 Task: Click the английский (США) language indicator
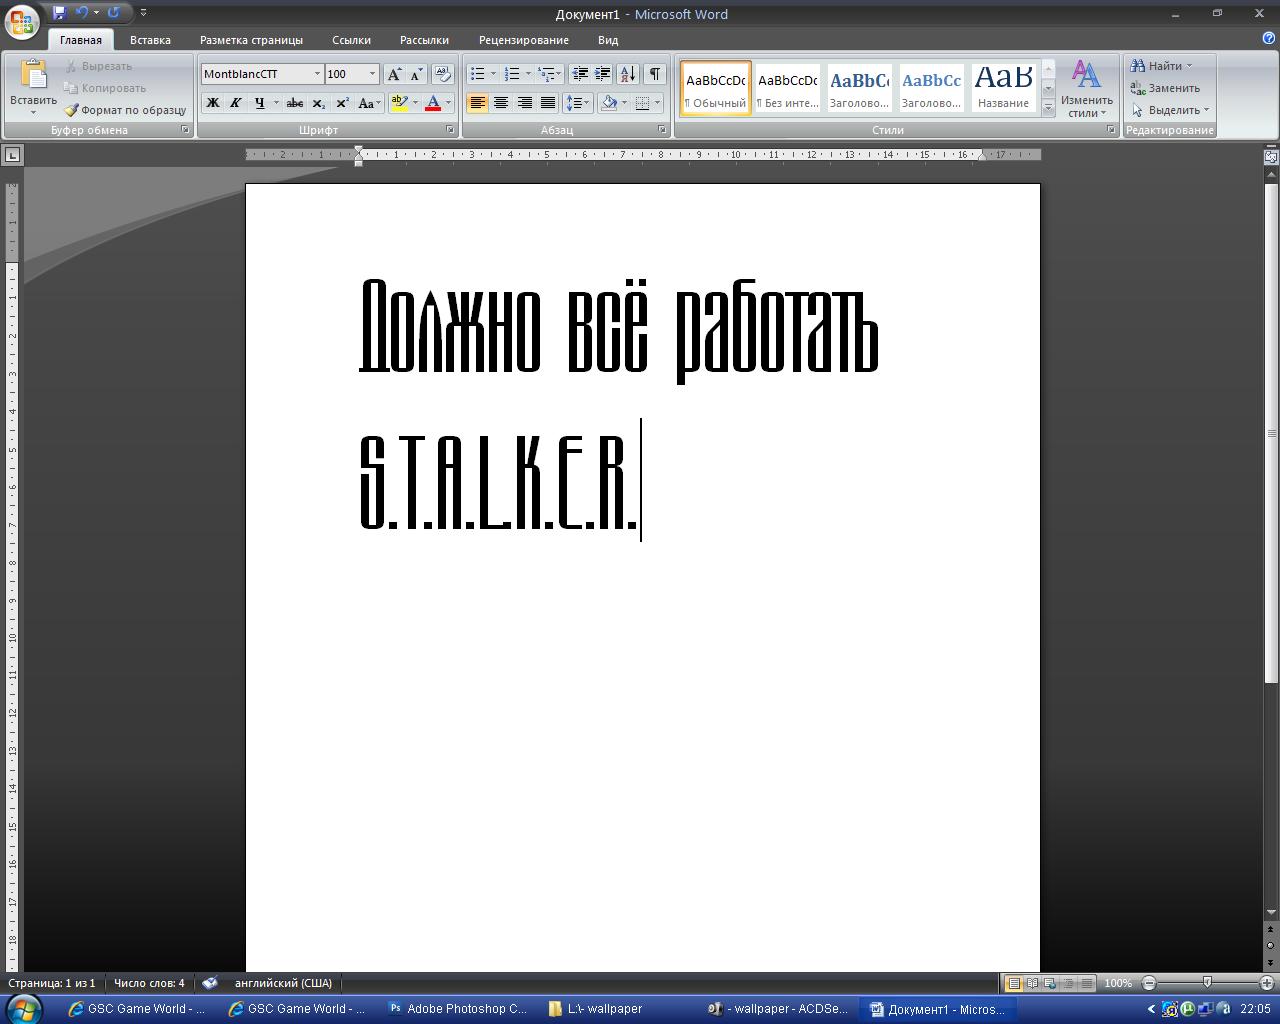(x=283, y=983)
